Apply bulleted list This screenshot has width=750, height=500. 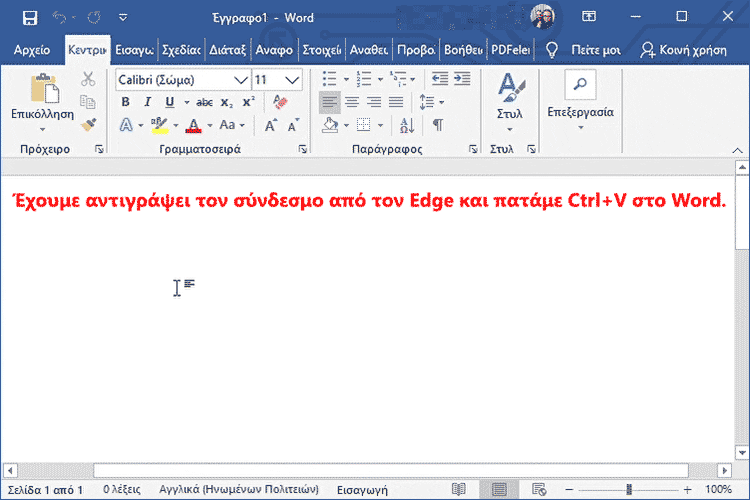[x=330, y=79]
